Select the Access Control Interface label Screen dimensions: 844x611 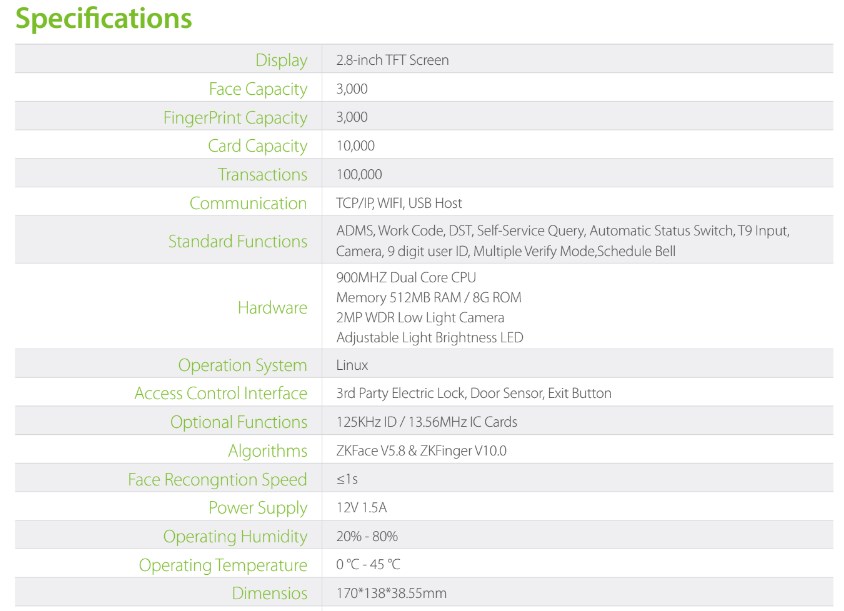pos(220,393)
